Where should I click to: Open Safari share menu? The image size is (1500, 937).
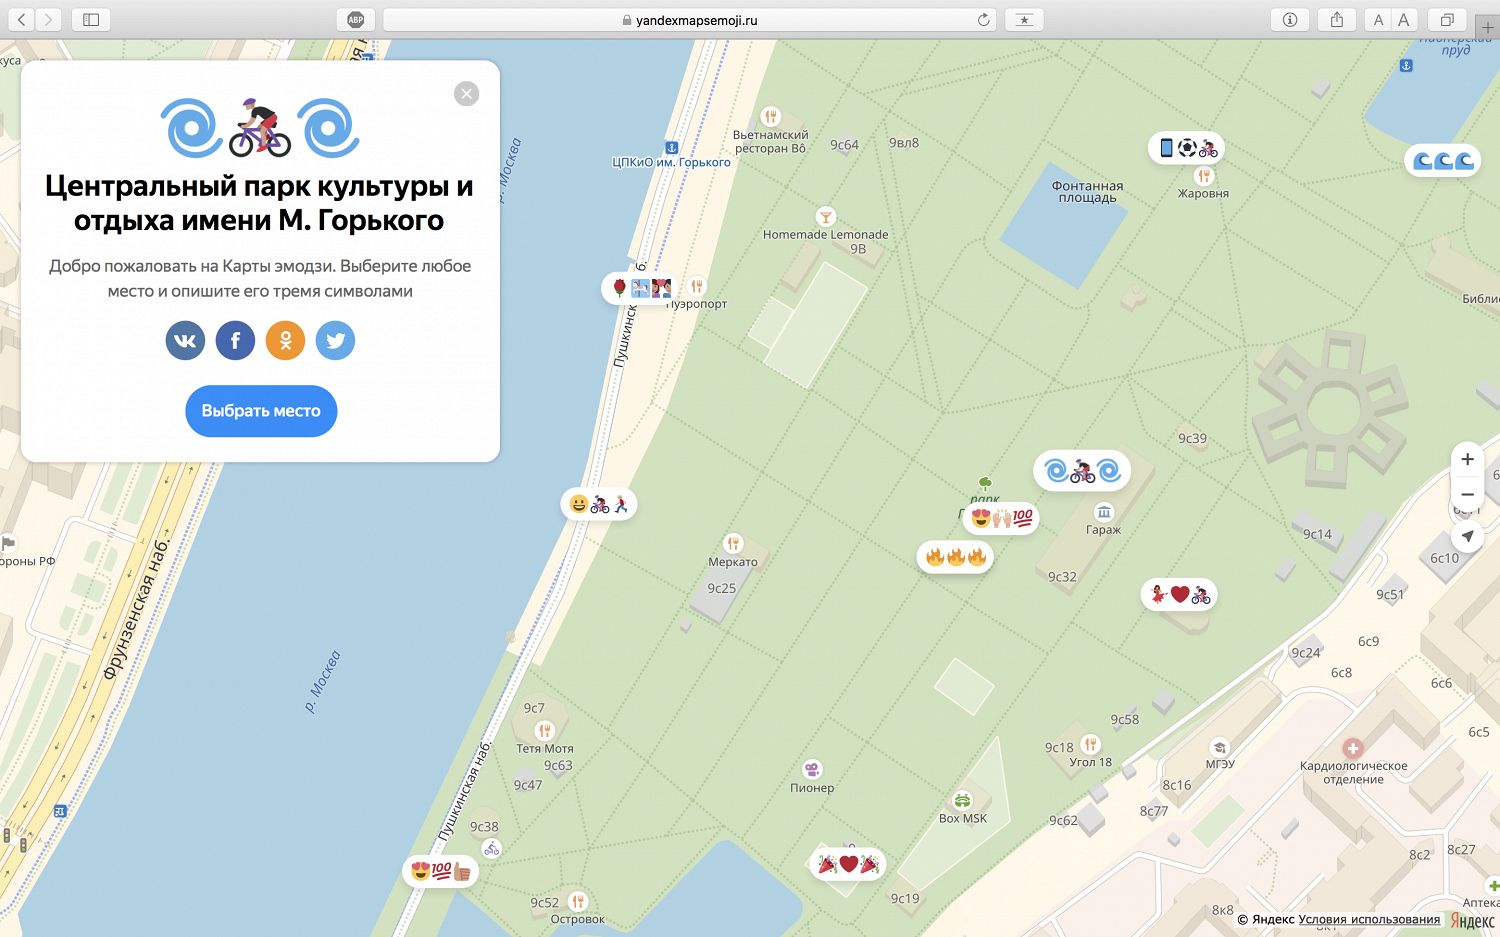pos(1336,20)
